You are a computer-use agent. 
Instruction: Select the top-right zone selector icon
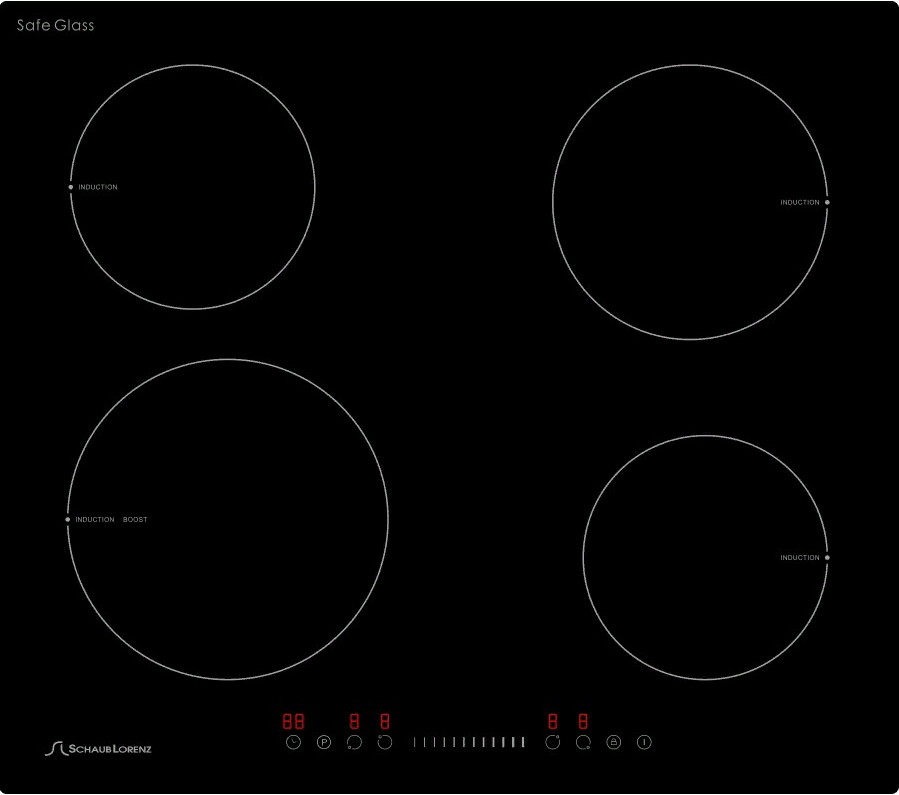pos(553,742)
